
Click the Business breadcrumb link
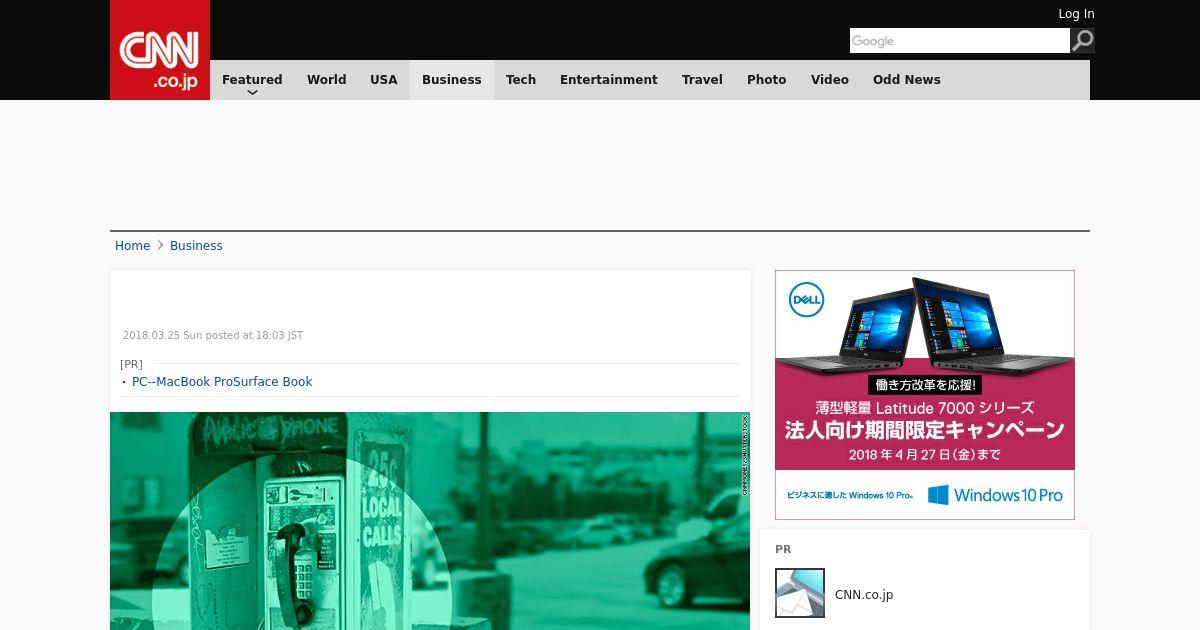(196, 246)
